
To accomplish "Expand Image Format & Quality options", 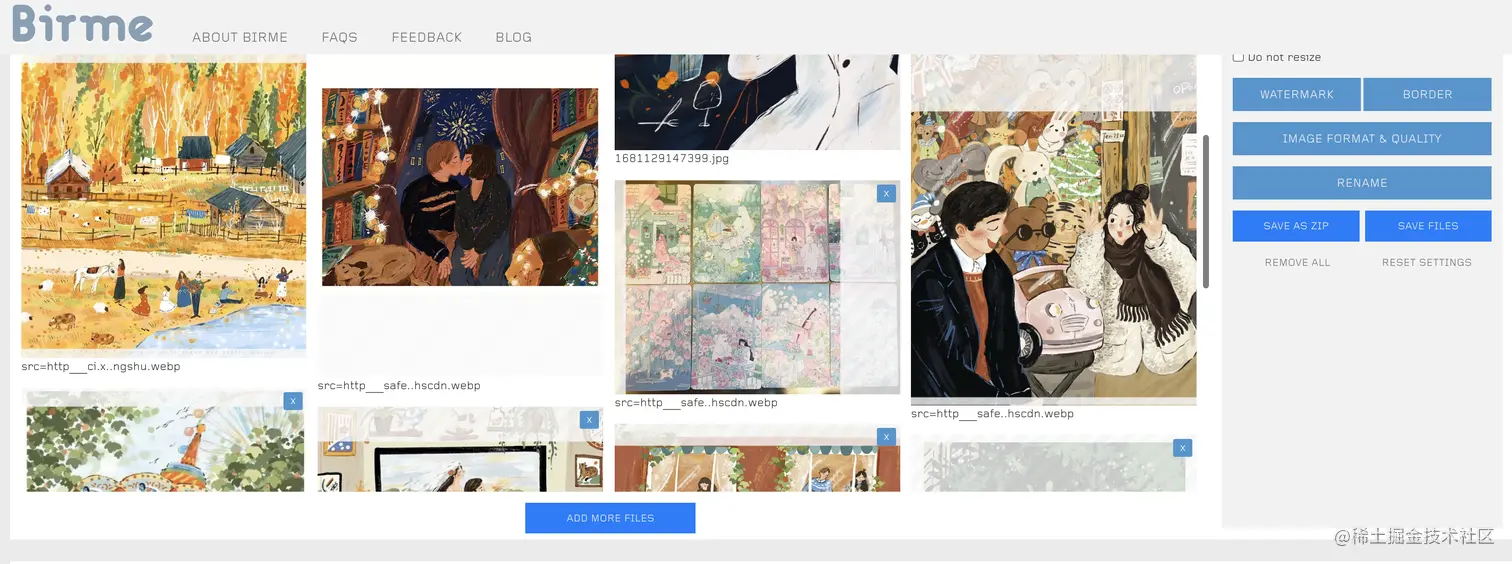I will [1362, 139].
